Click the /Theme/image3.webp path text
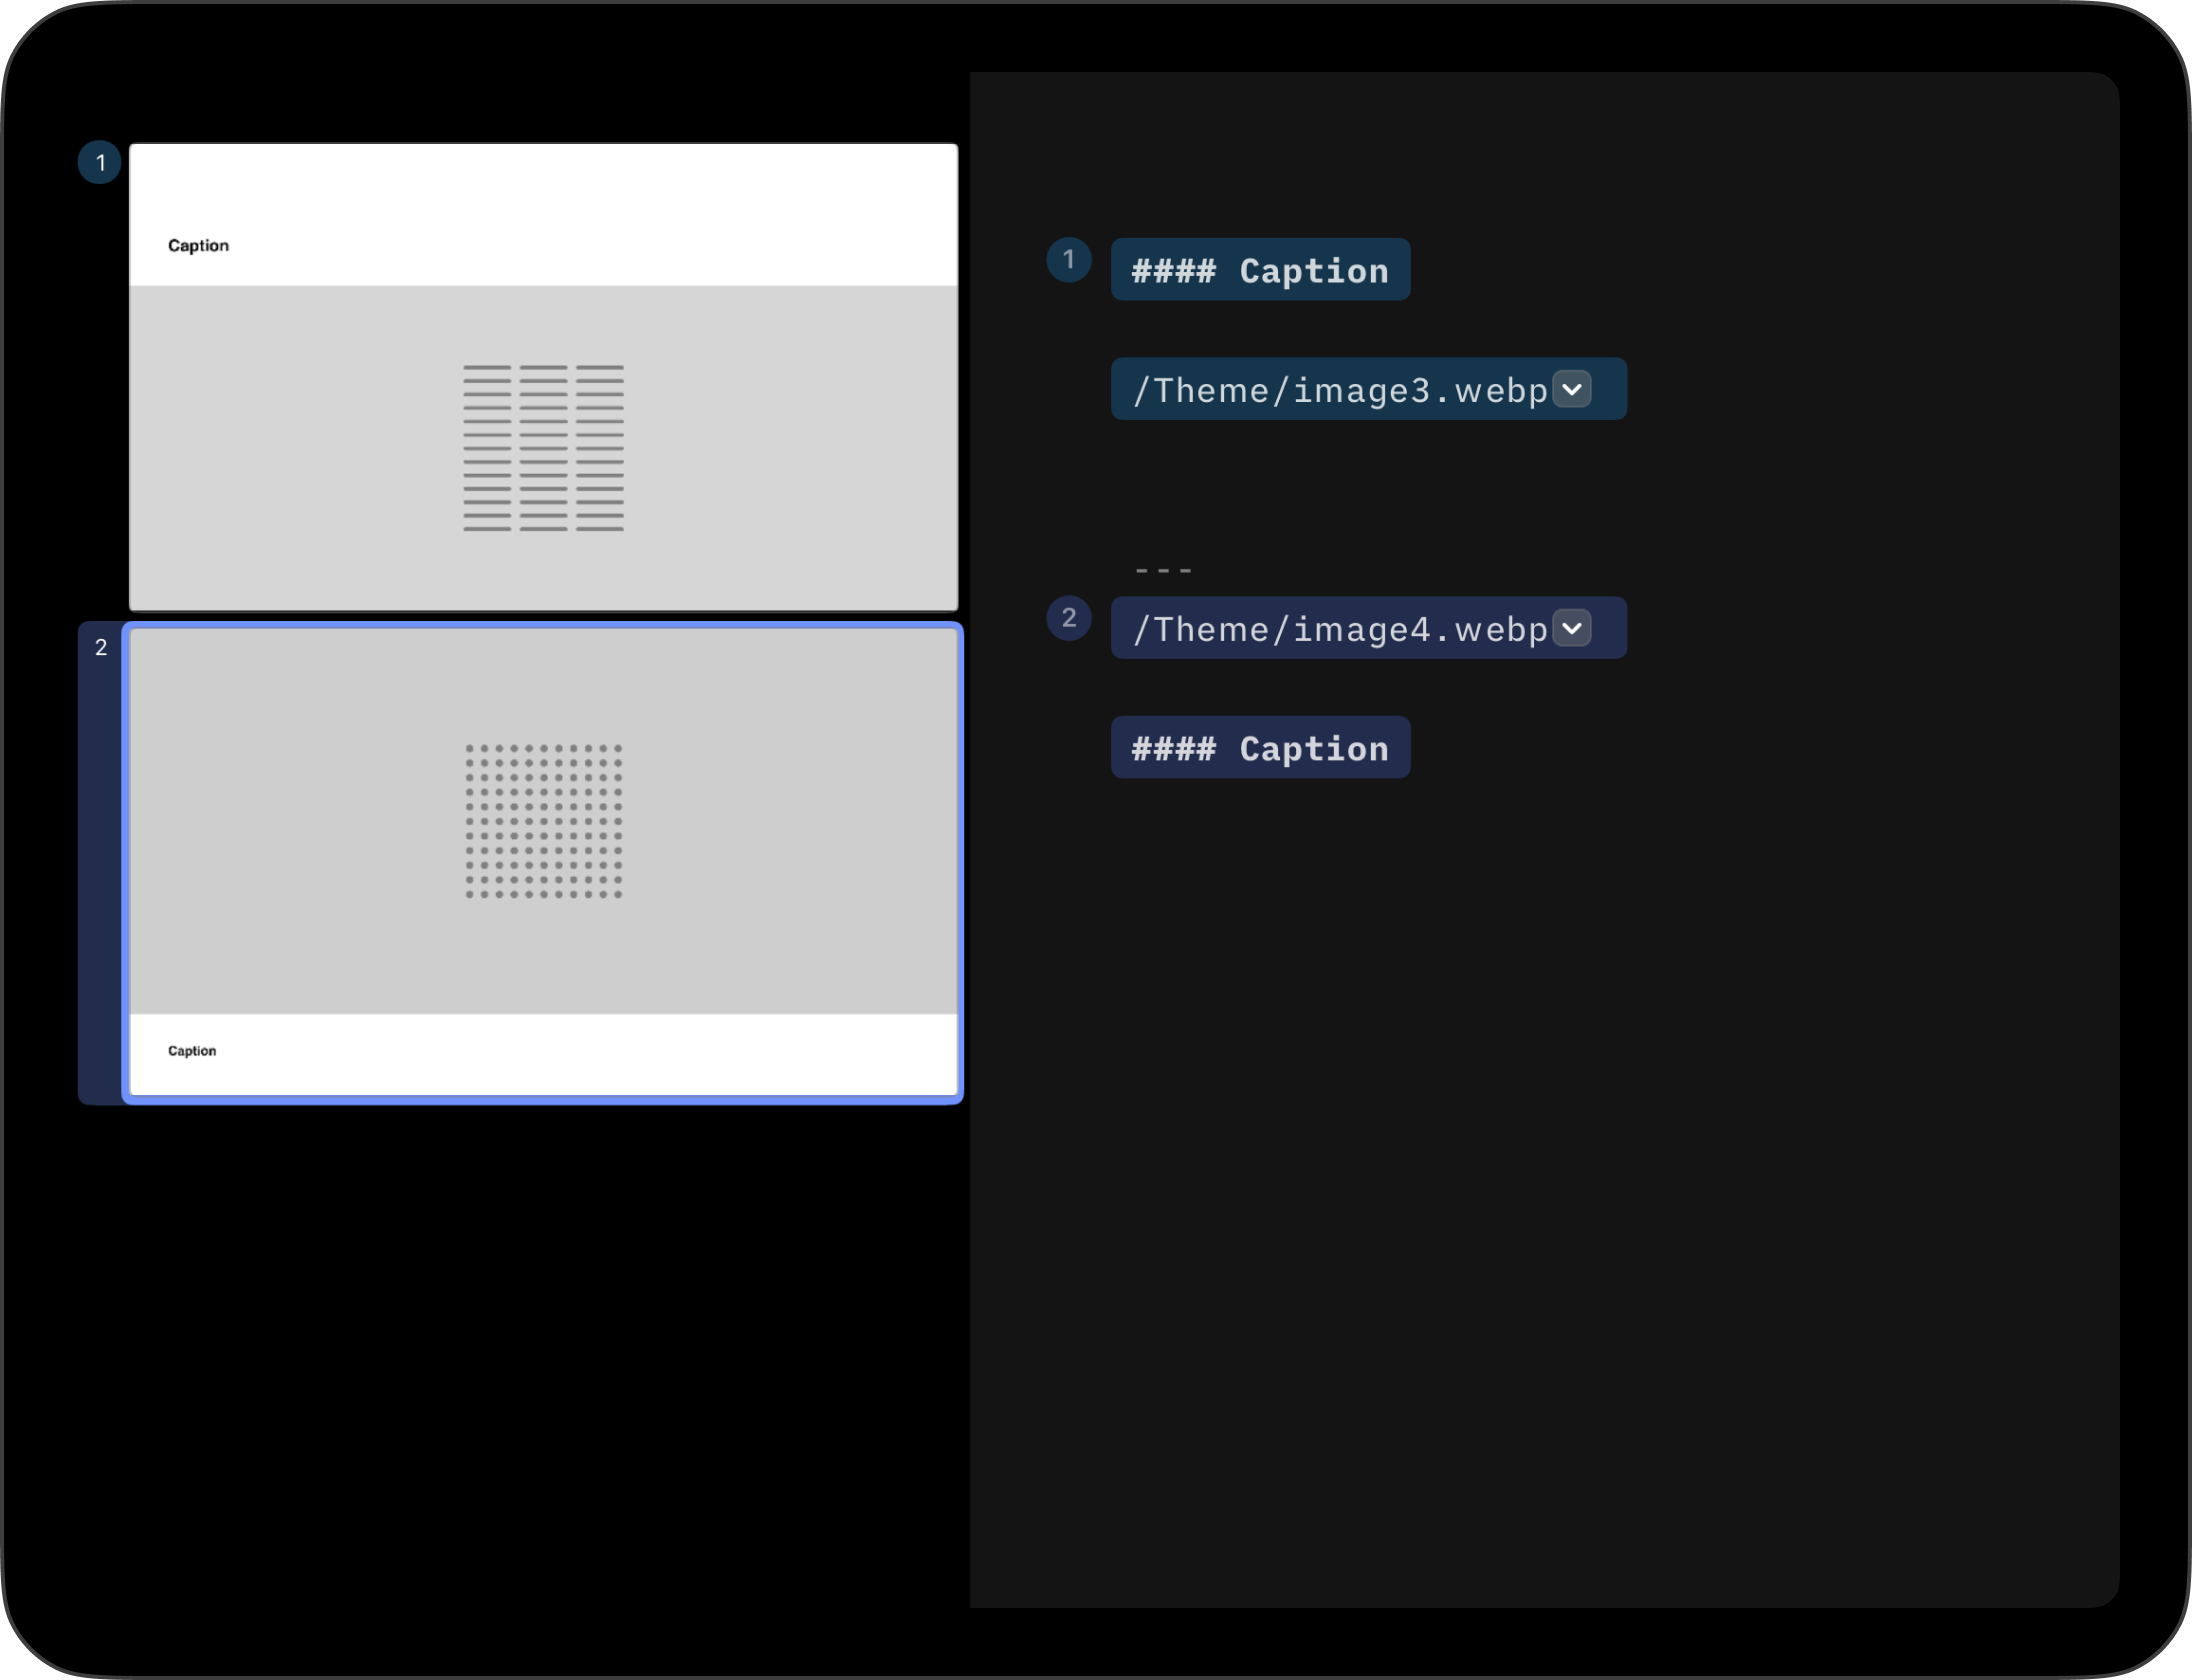The width and height of the screenshot is (2192, 1680). click(1340, 390)
